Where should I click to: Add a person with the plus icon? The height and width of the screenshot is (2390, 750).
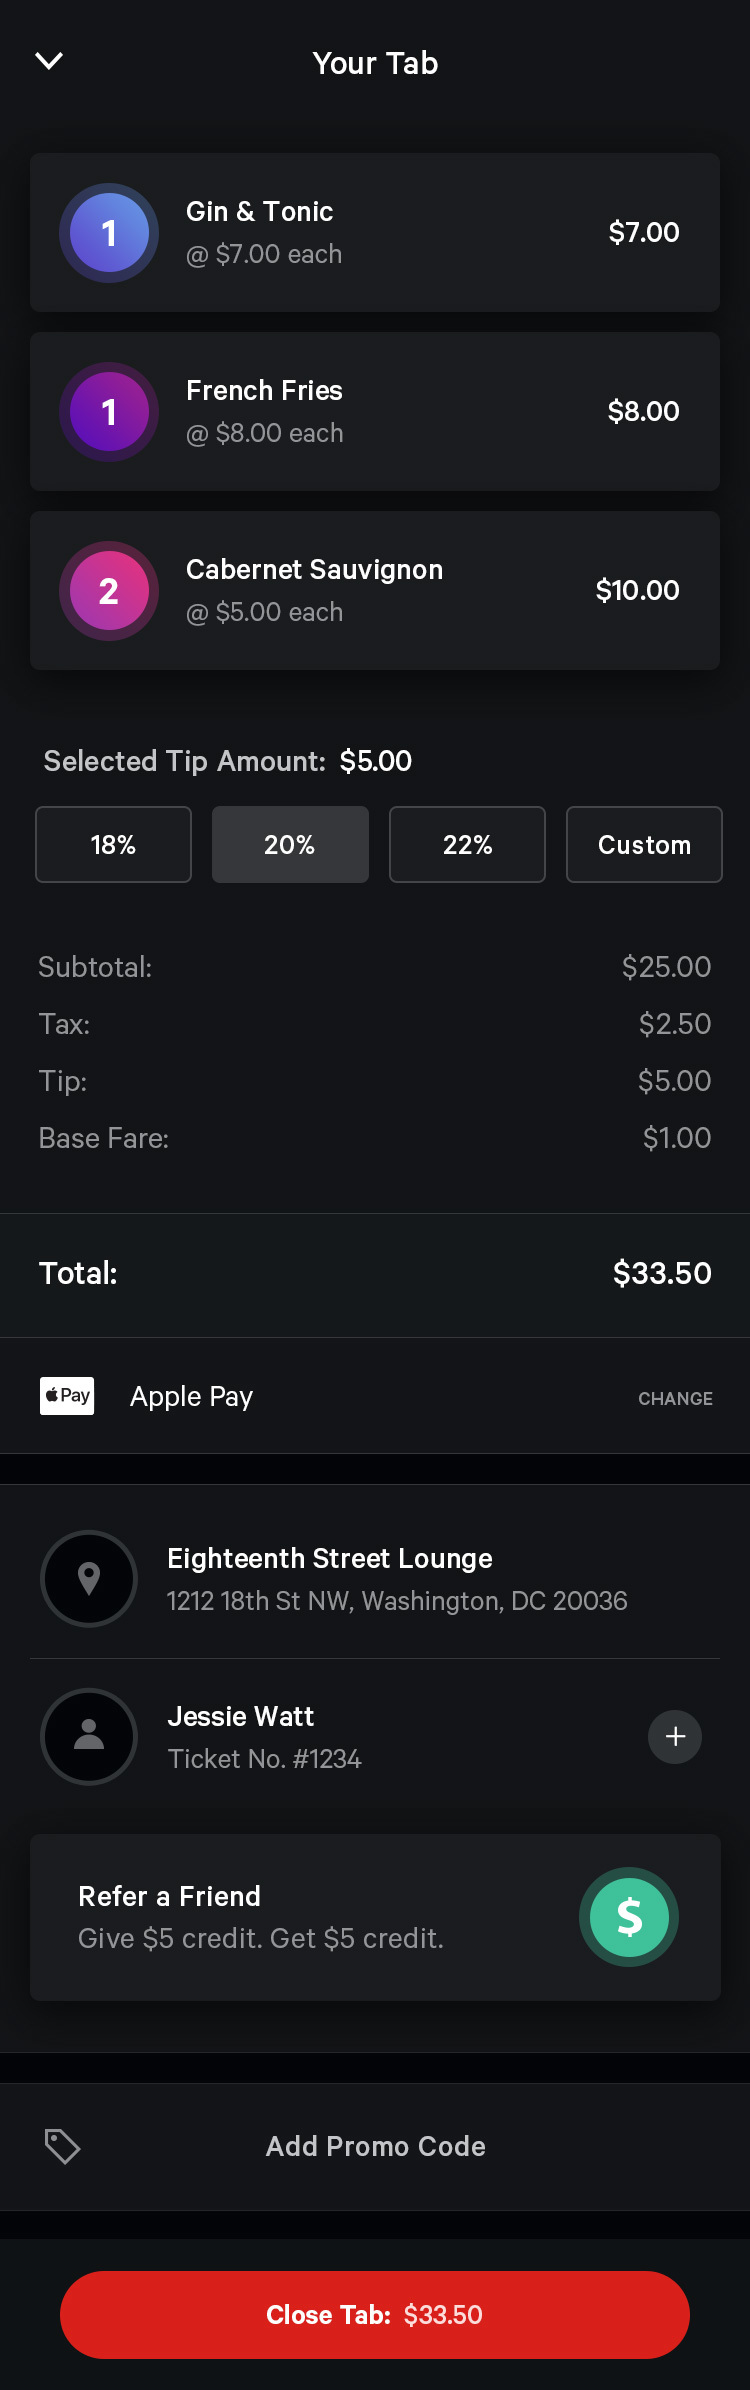(675, 1737)
